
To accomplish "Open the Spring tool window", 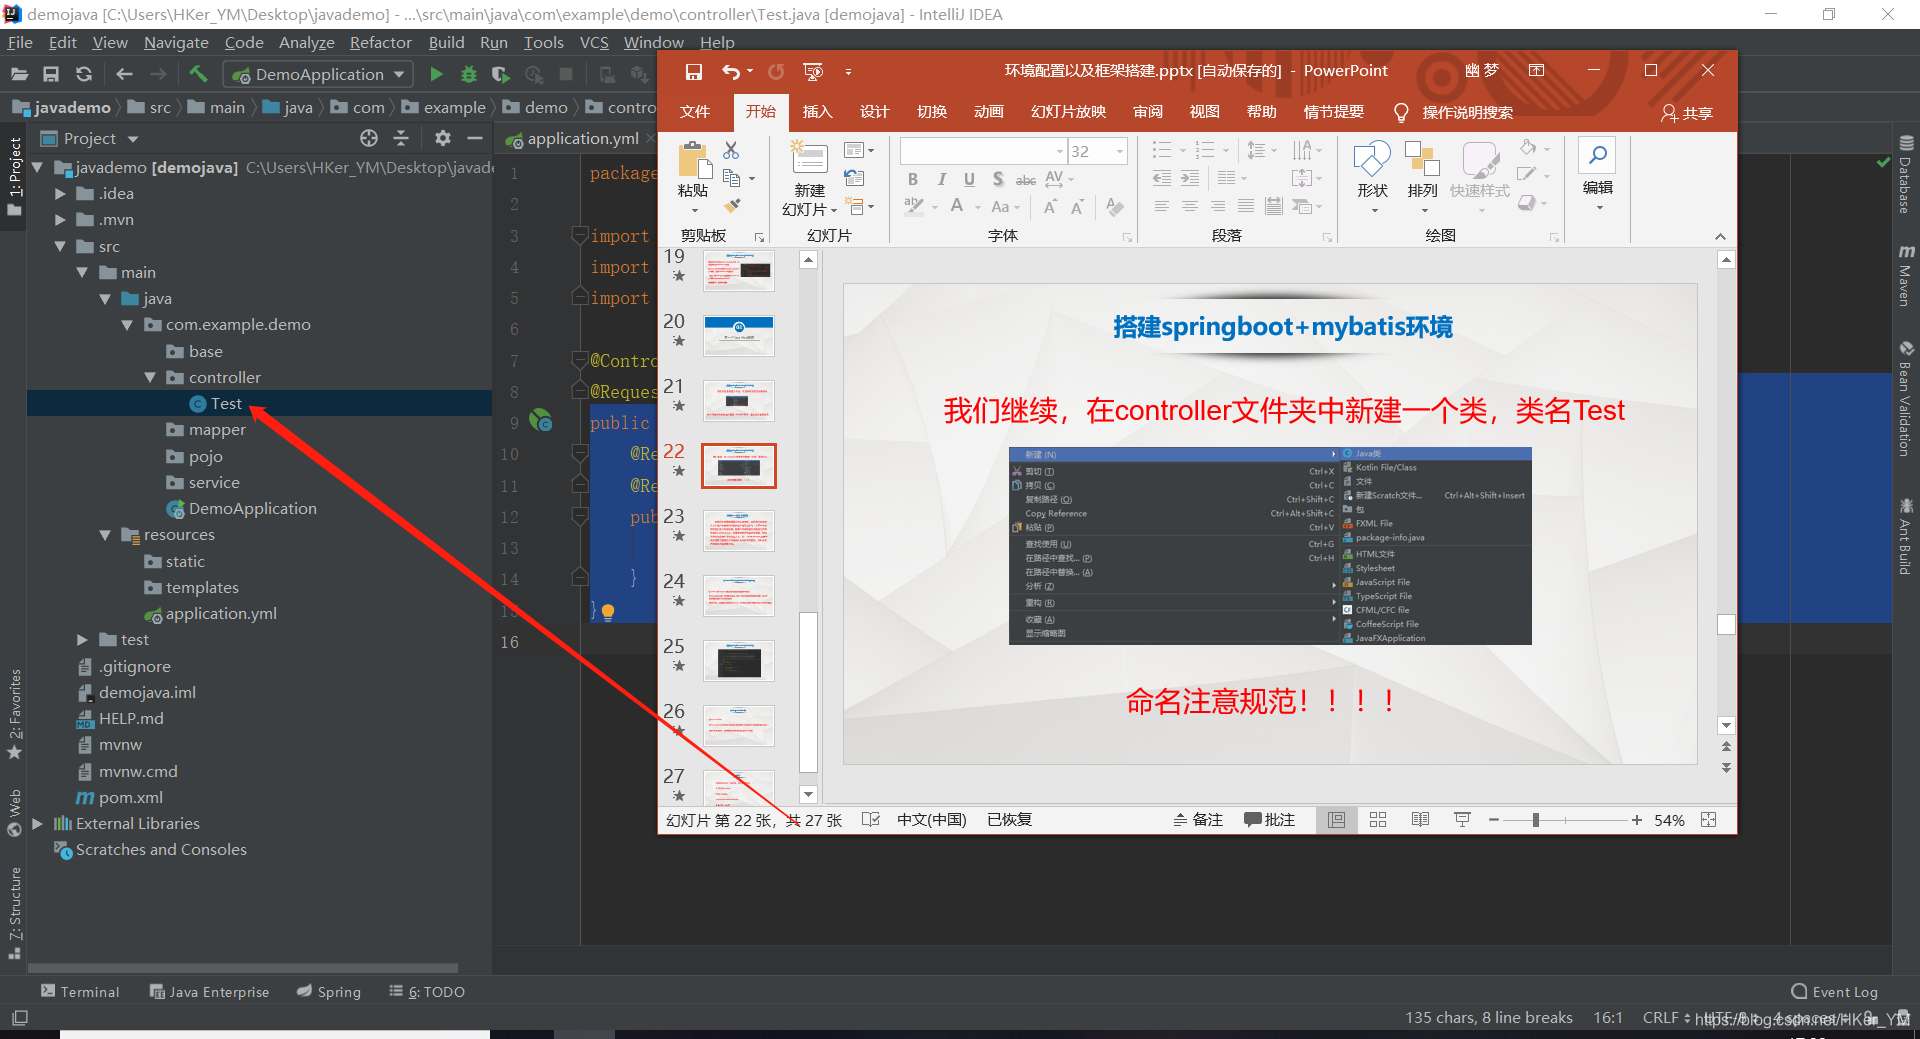I will point(329,992).
